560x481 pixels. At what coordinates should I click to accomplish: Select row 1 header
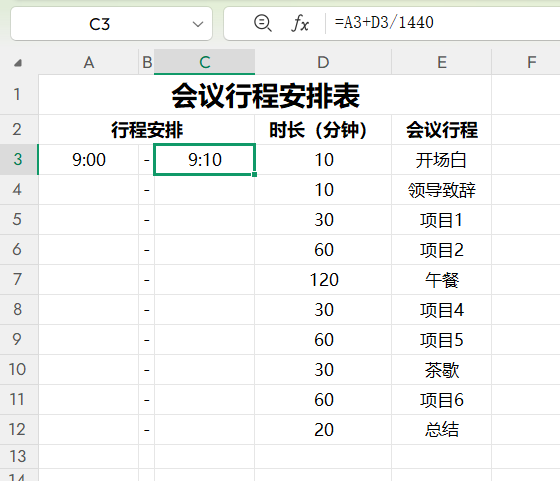(19, 95)
